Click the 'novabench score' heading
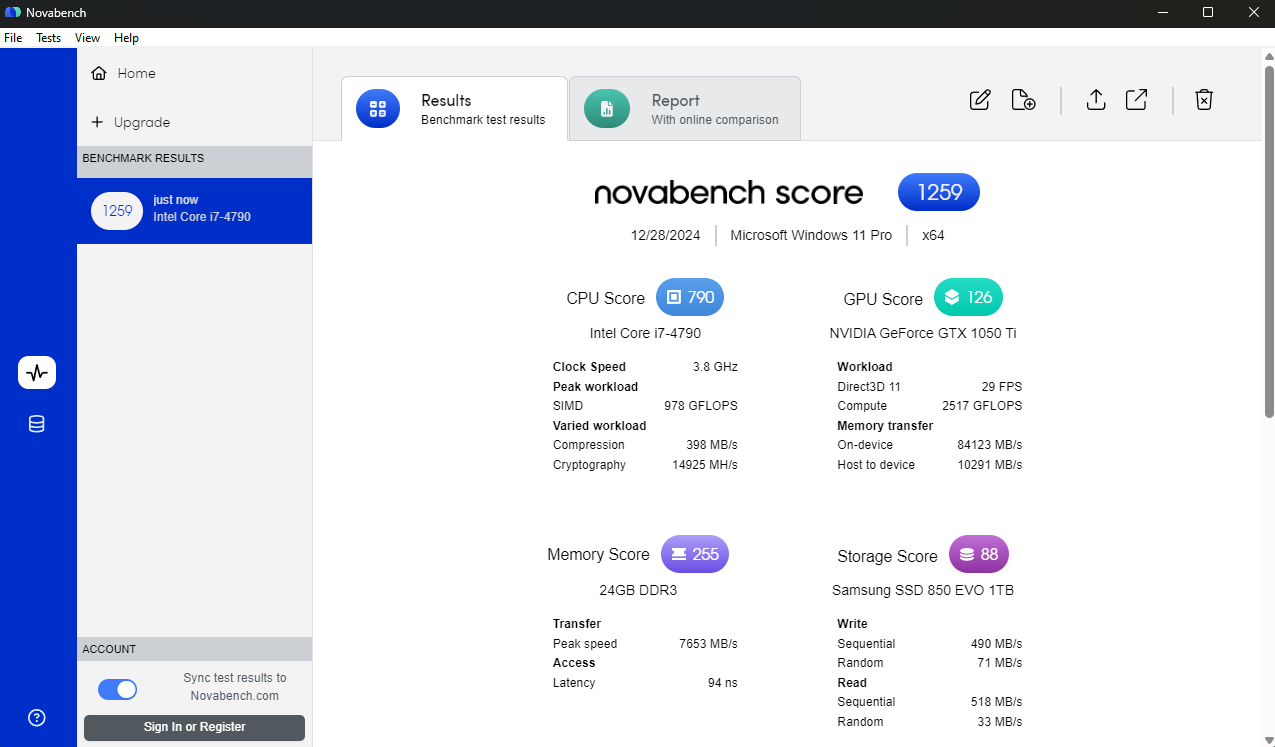 tap(729, 192)
